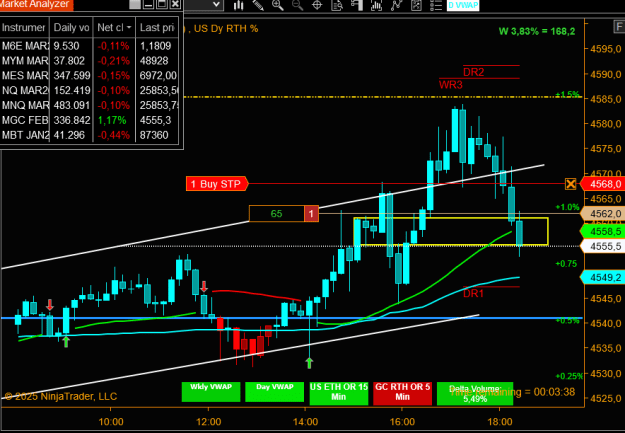
Task: Open the data box document icon
Action: [337, 5]
